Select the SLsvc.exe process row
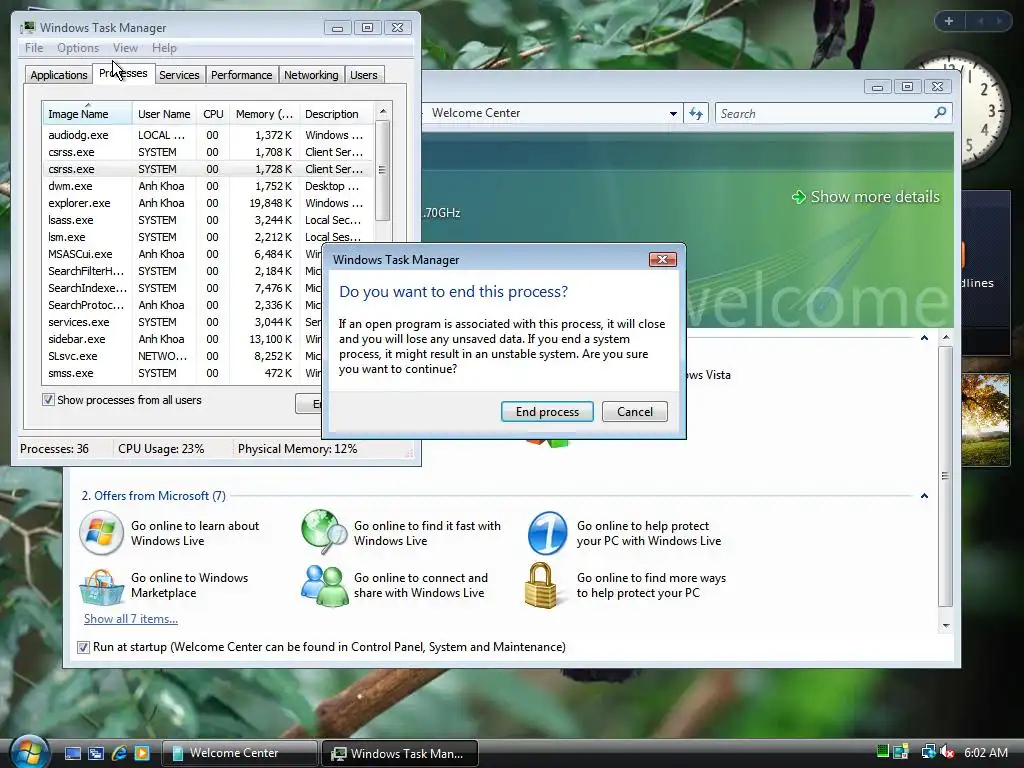This screenshot has height=768, width=1024. pyautogui.click(x=183, y=356)
